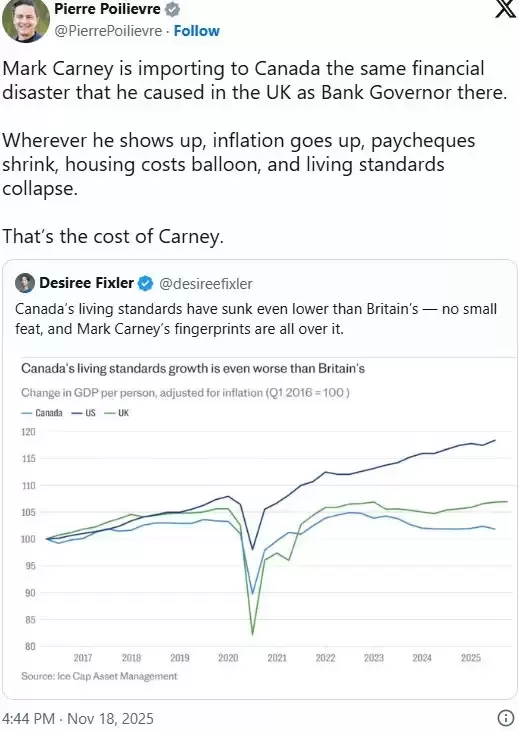Open Desiree Fixler's avatar

[25, 283]
